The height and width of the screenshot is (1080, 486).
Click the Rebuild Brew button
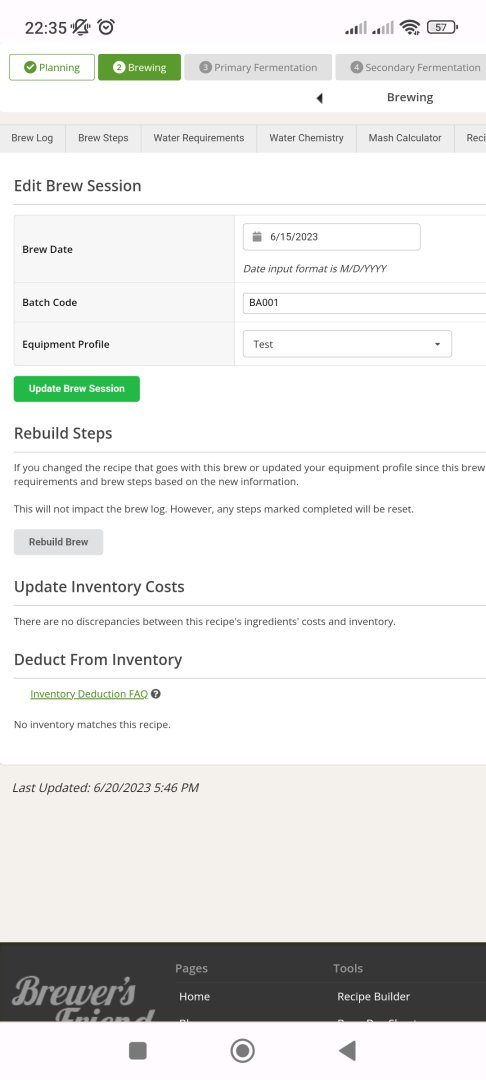point(59,542)
